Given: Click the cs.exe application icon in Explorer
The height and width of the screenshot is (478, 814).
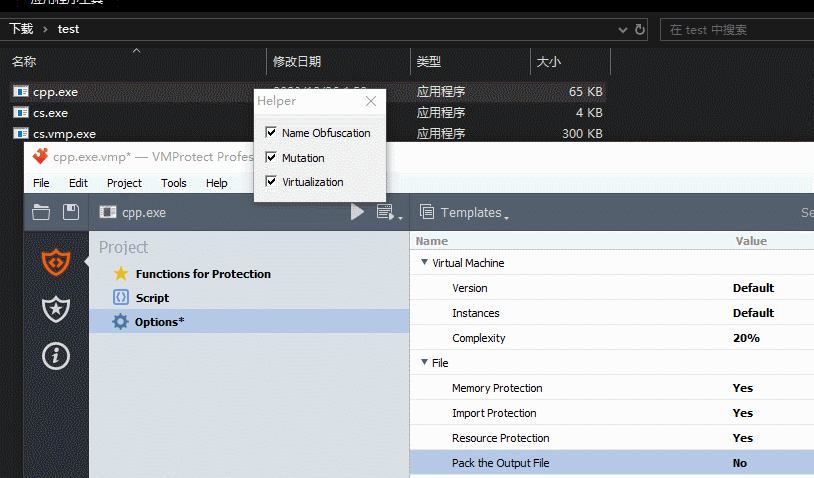Looking at the screenshot, I should [x=21, y=113].
